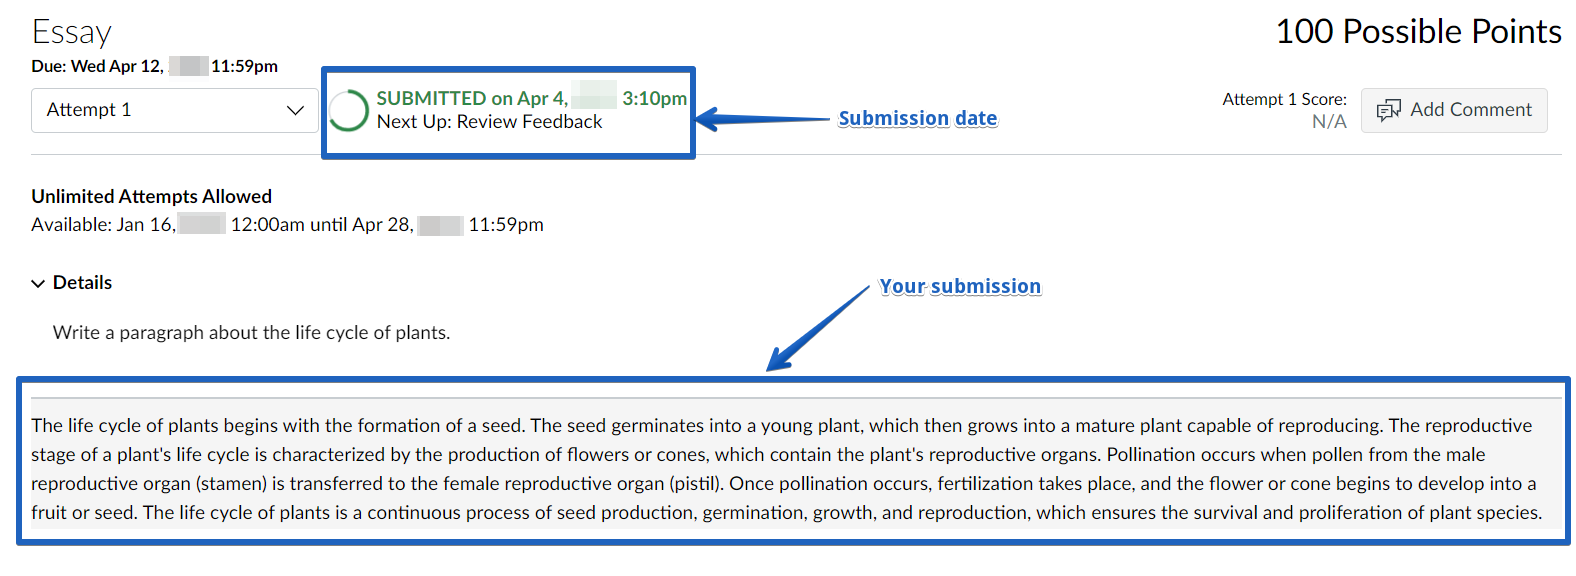The image size is (1576, 576).
Task: Click the Attempt 1 Score N/A value
Action: (x=1329, y=122)
